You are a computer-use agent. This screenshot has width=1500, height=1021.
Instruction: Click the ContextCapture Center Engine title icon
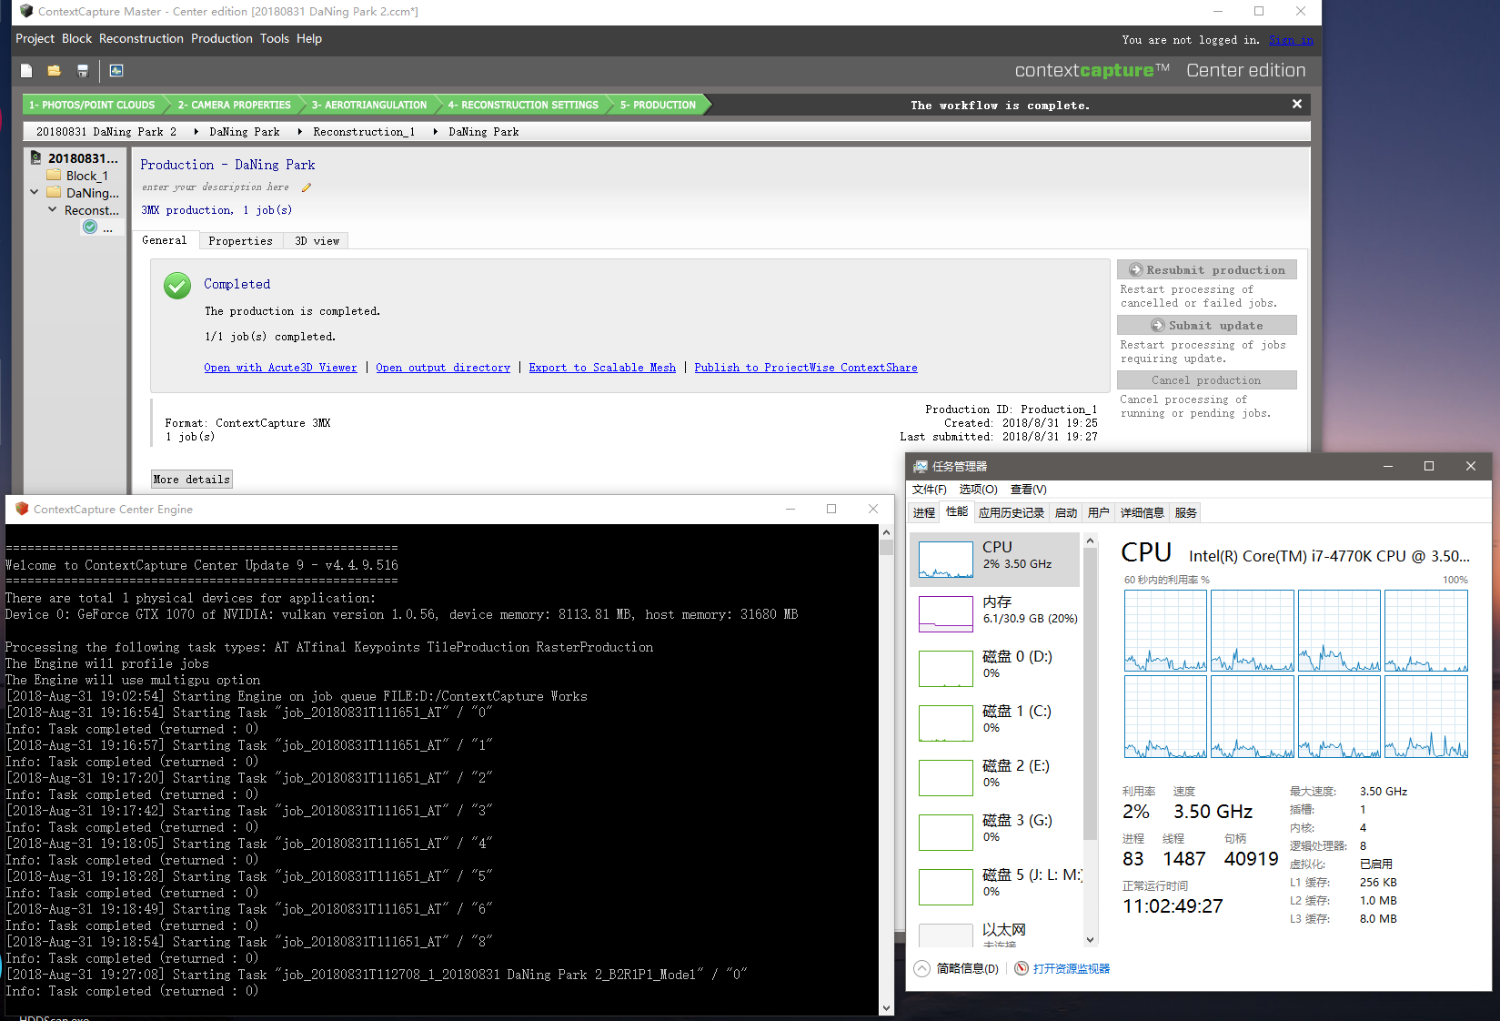[22, 509]
